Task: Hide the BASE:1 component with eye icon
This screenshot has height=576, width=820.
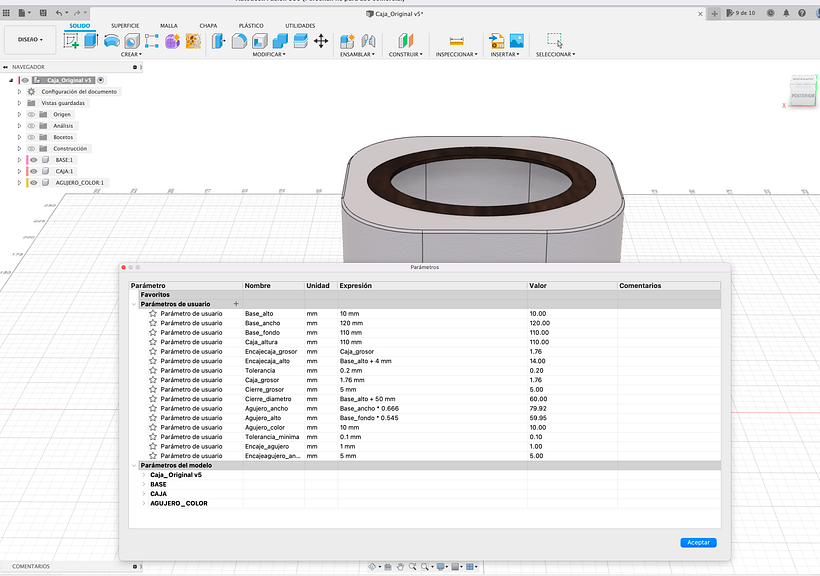Action: point(33,160)
